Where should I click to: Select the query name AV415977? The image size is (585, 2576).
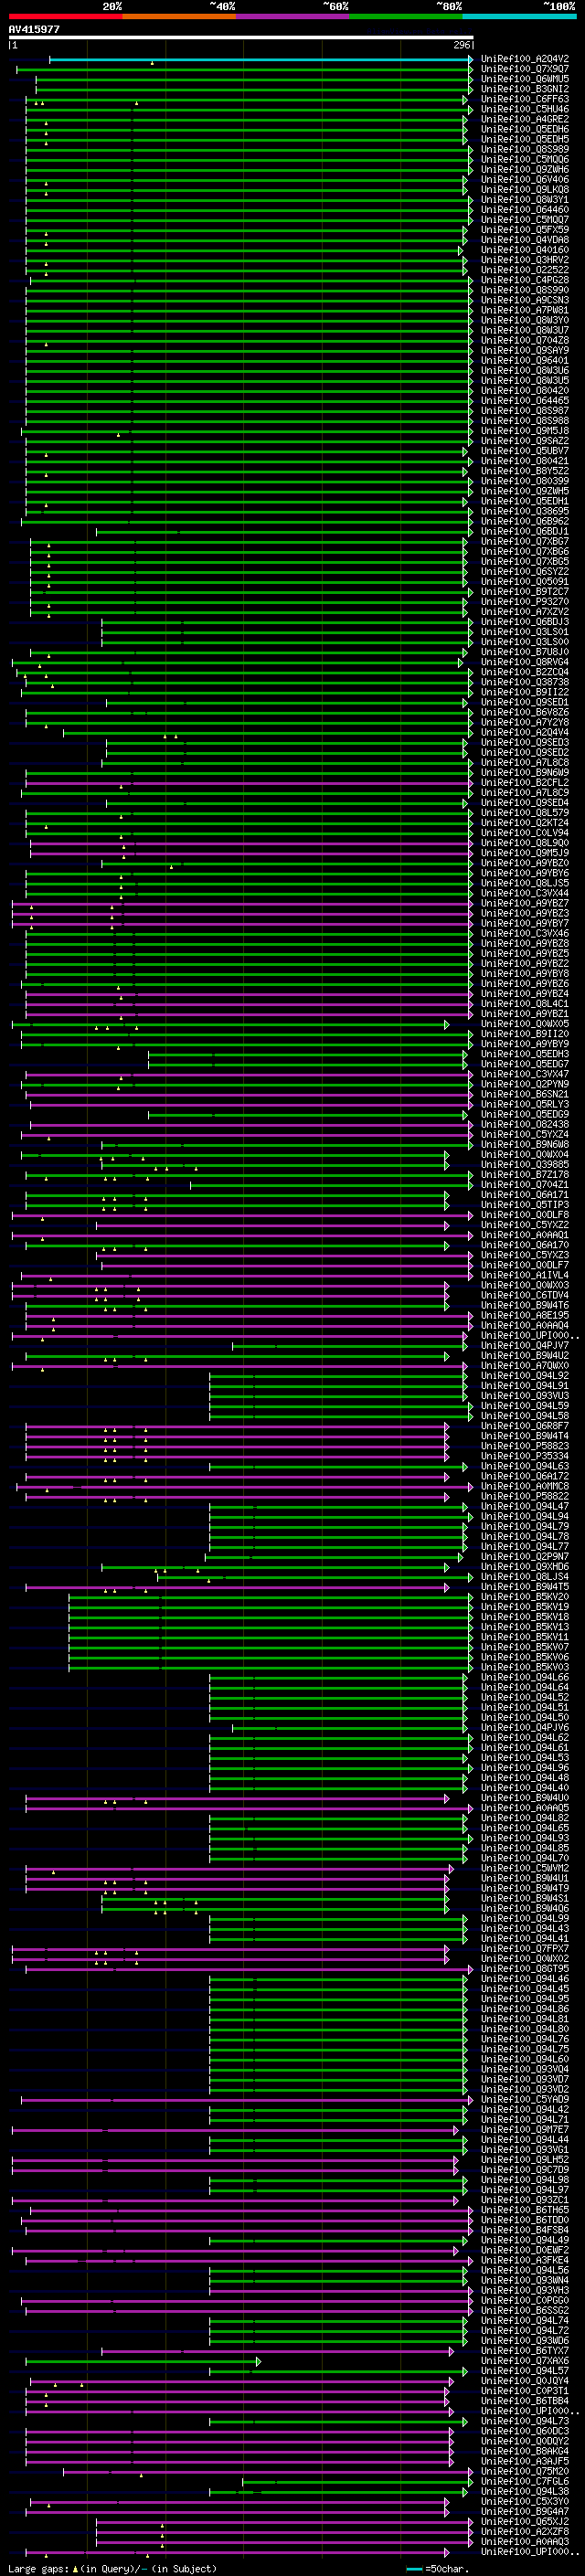point(34,29)
